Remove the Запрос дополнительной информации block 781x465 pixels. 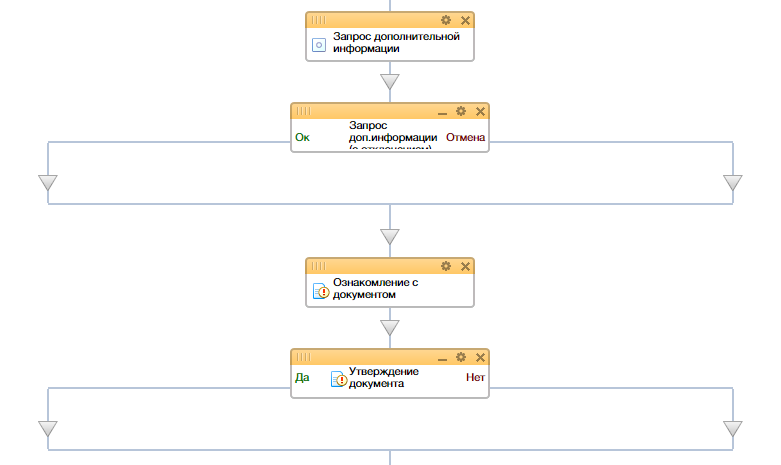point(465,20)
